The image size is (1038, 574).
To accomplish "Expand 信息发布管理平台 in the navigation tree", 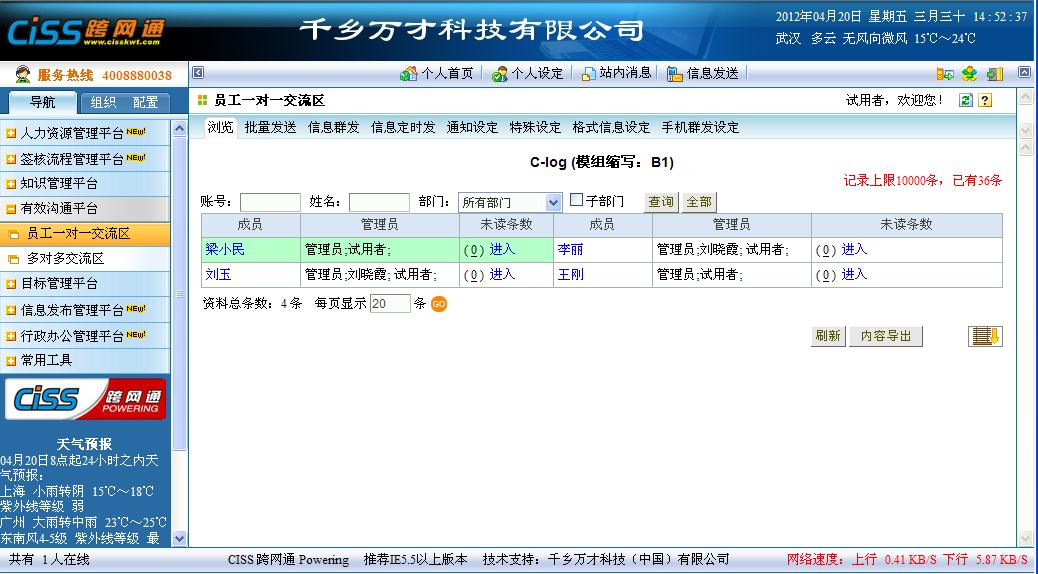I will pos(11,311).
